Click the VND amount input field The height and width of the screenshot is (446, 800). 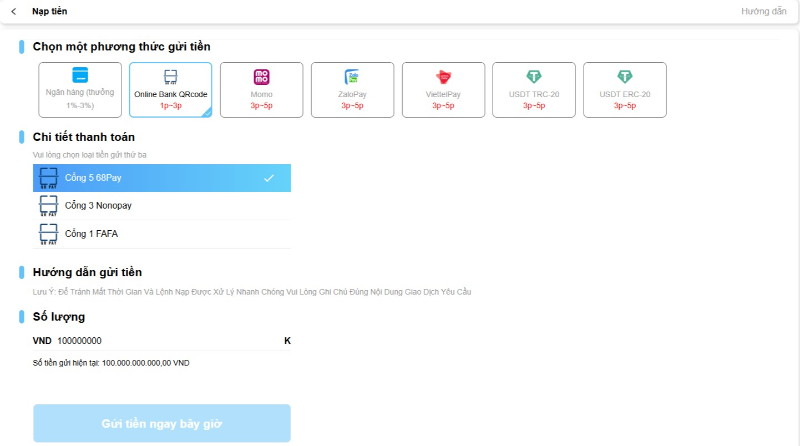coord(165,341)
